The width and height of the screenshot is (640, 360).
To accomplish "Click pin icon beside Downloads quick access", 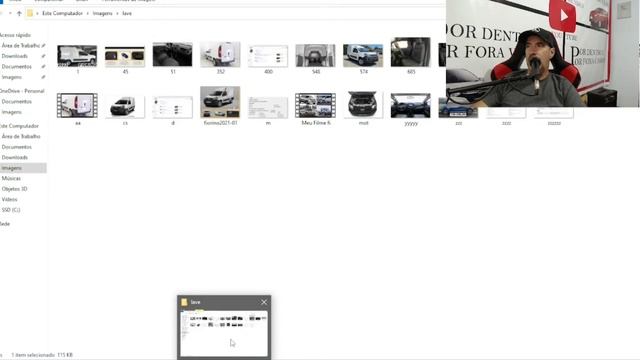I will [43, 56].
